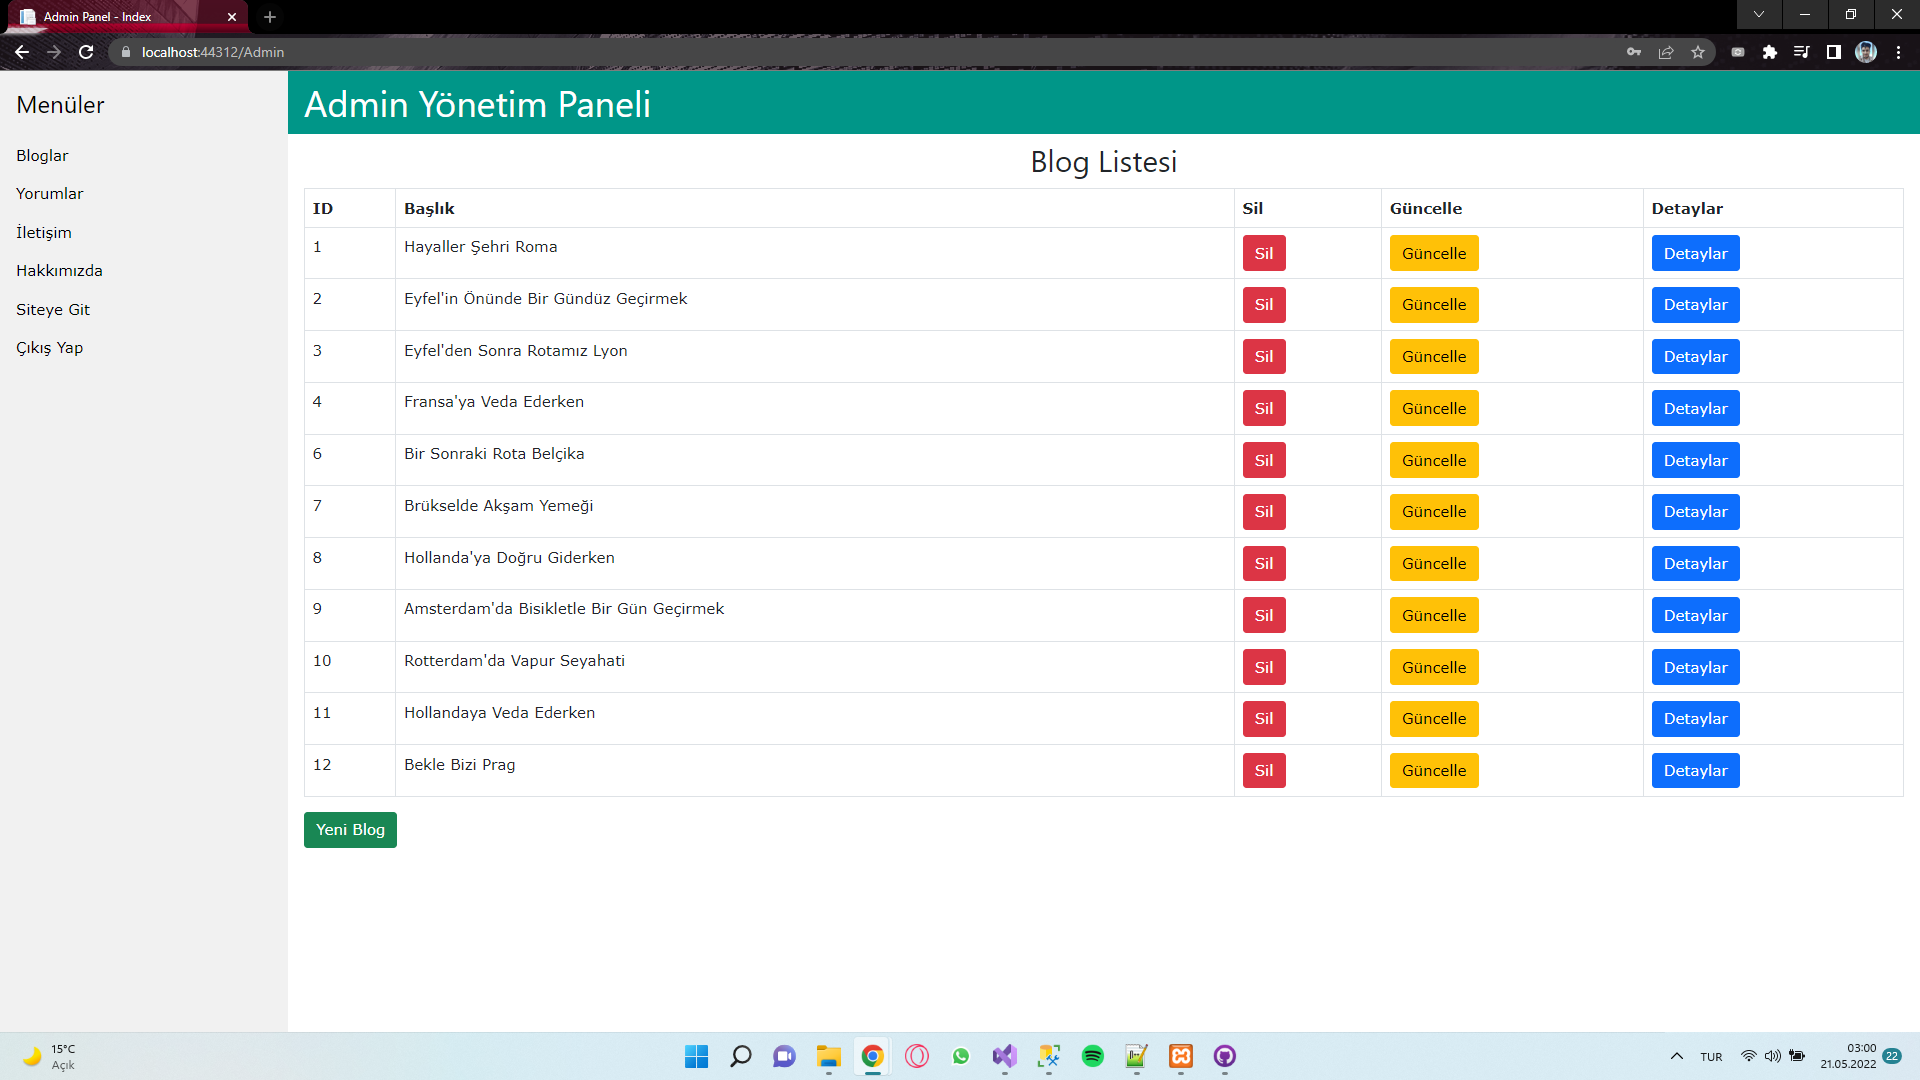Open the browser profile avatar
Image resolution: width=1920 pixels, height=1080 pixels.
coord(1866,52)
